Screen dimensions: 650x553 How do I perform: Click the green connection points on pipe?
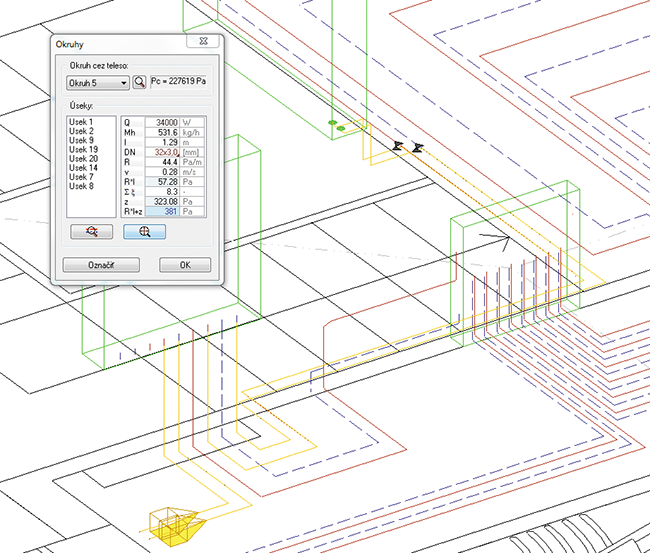(x=336, y=126)
